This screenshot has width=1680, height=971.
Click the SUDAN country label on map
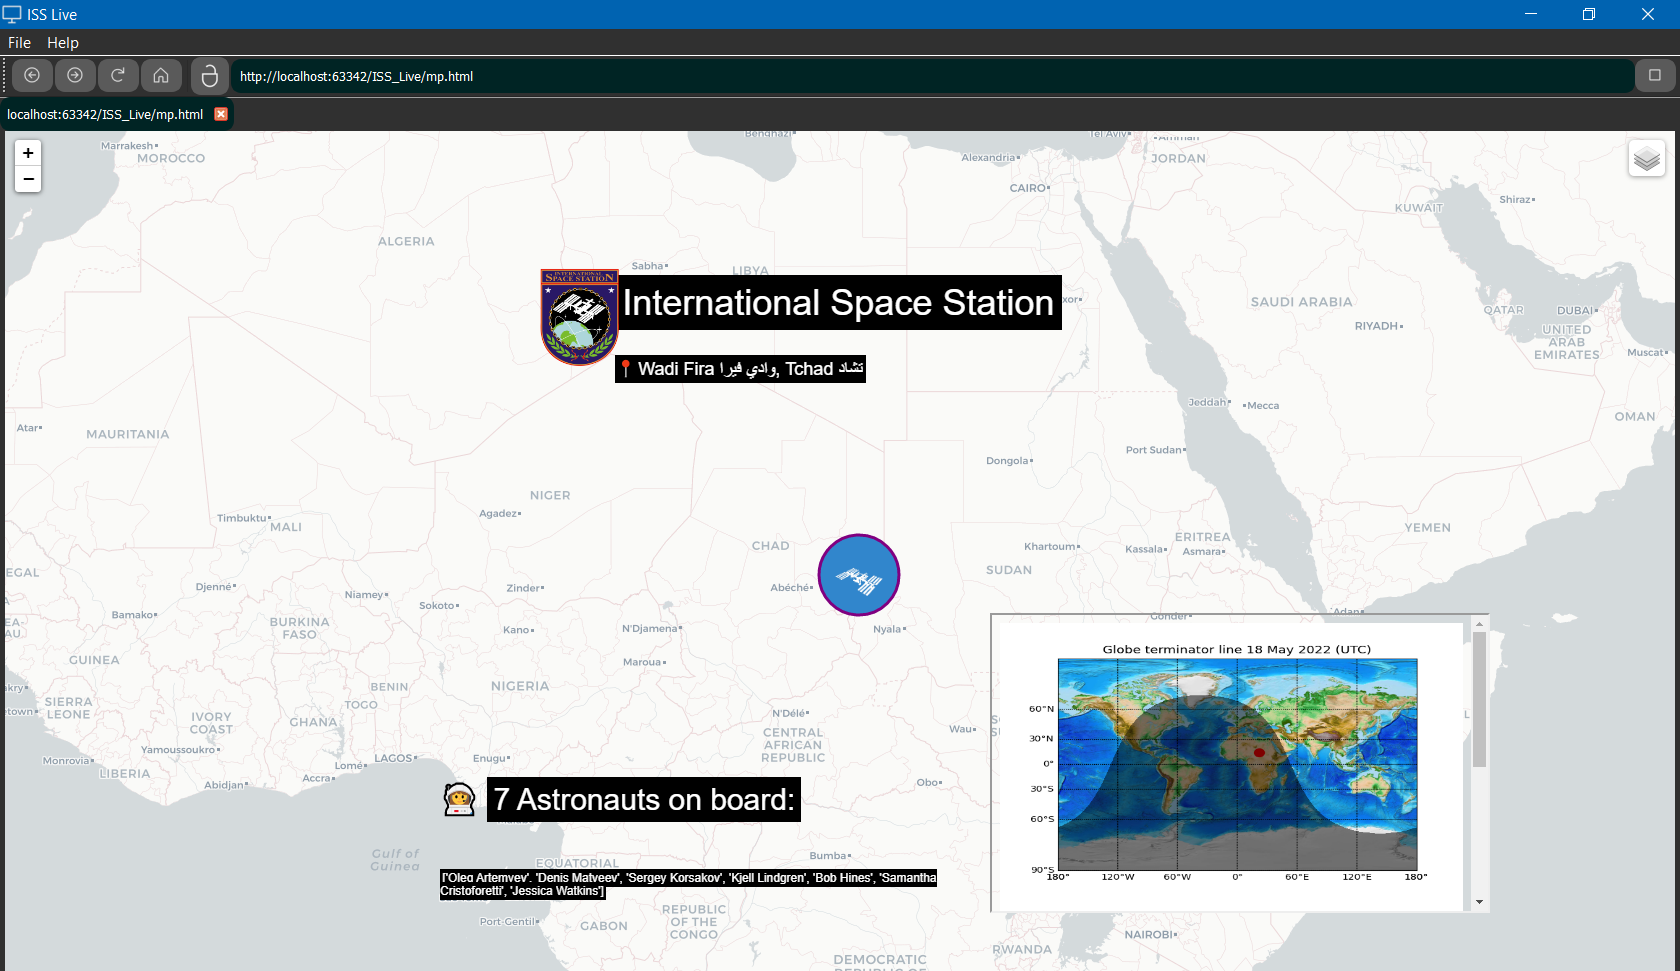click(1008, 570)
